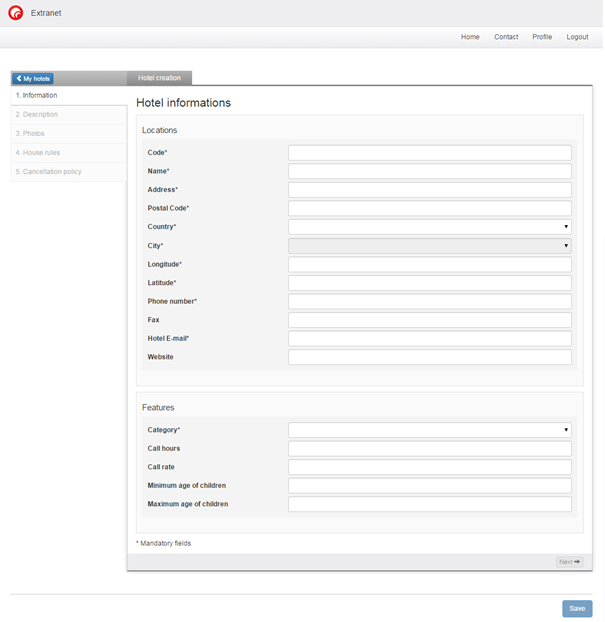Select the Hotel creation tab
The width and height of the screenshot is (605, 622).
pos(159,78)
